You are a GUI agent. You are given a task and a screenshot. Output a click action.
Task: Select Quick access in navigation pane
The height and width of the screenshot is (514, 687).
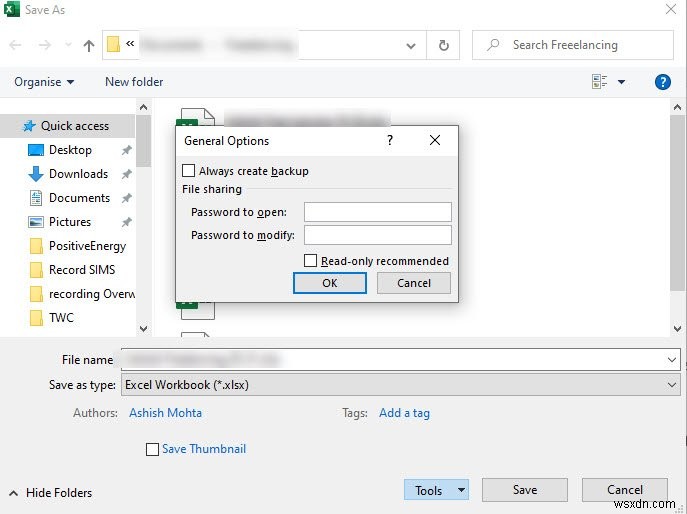click(x=68, y=126)
